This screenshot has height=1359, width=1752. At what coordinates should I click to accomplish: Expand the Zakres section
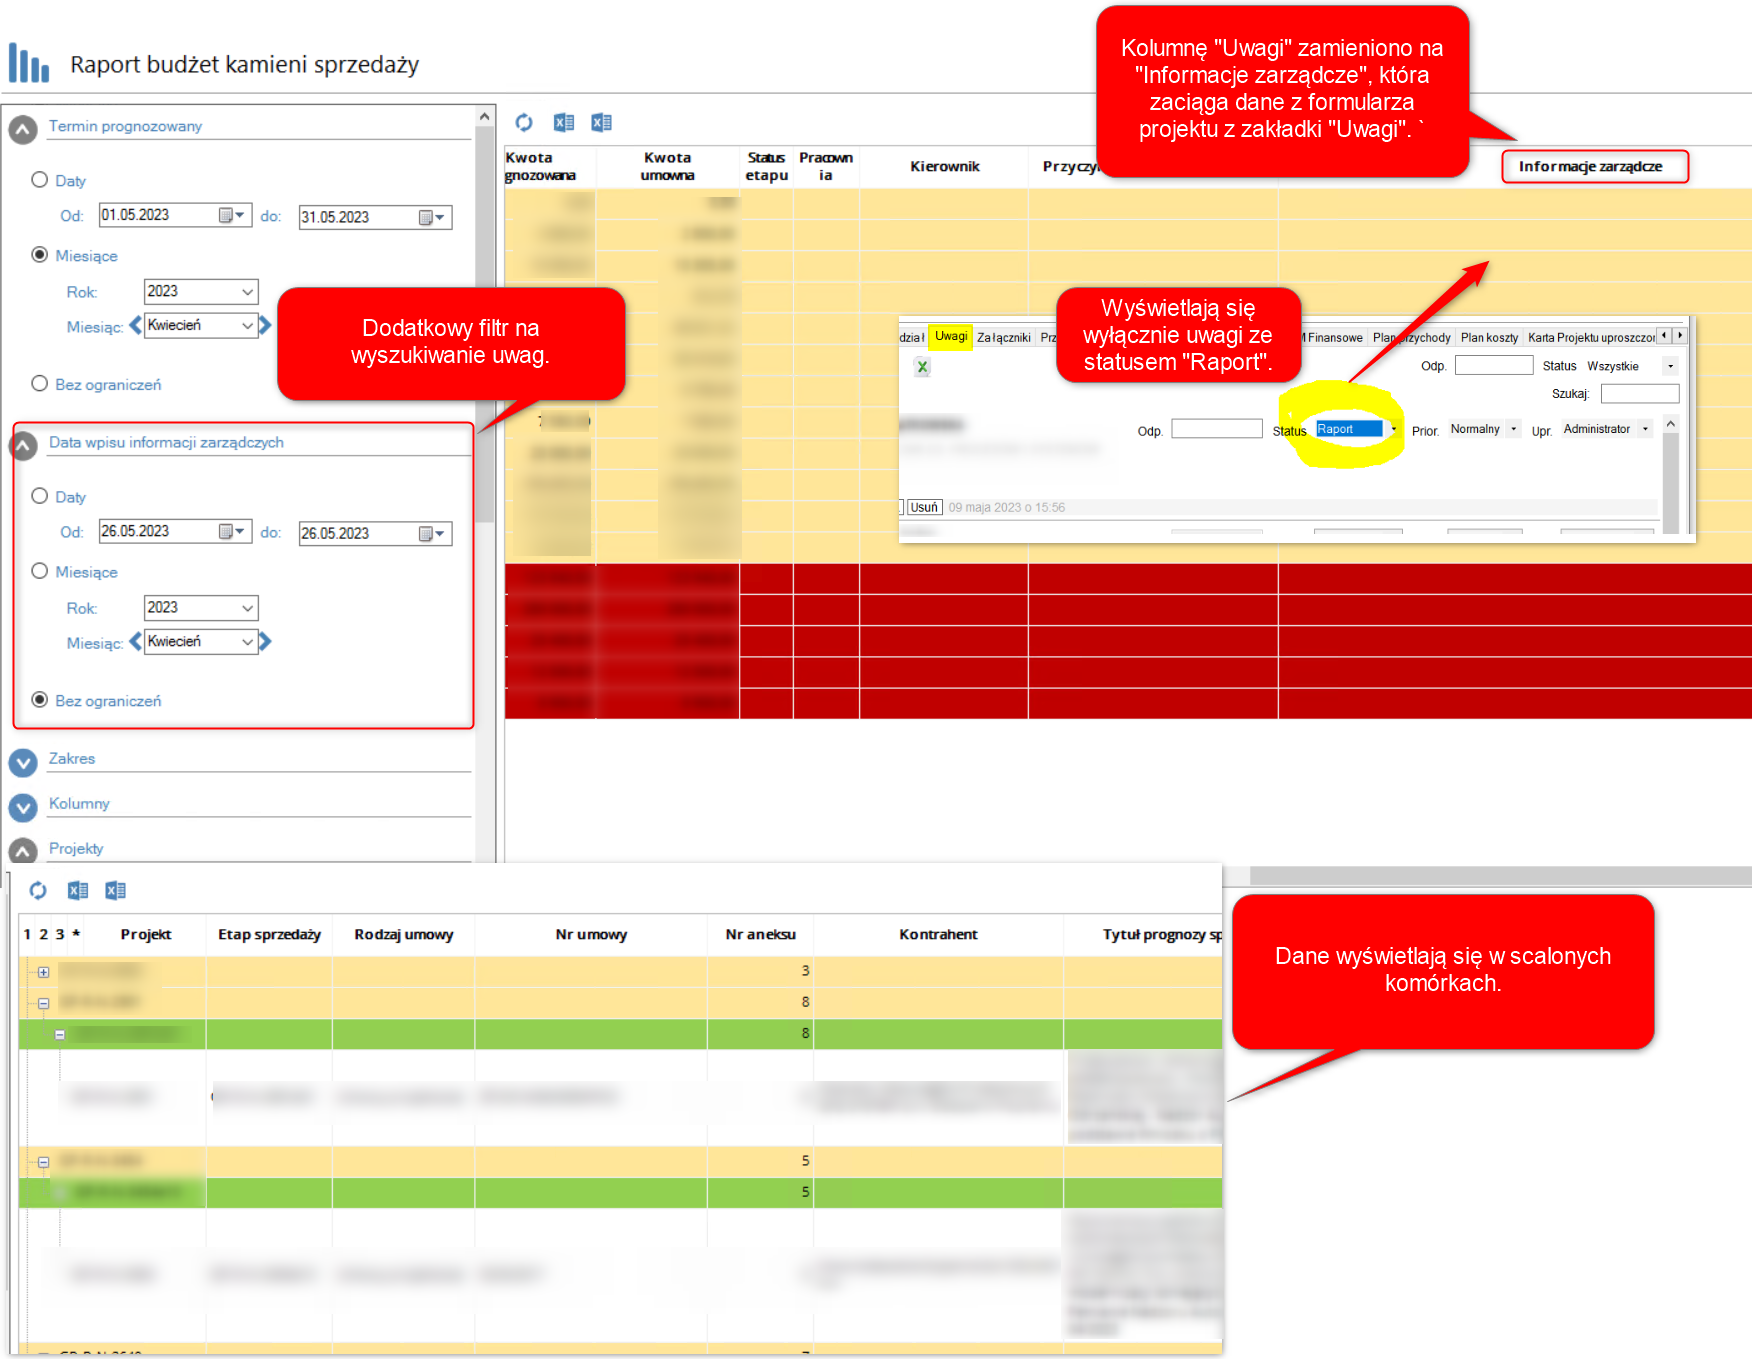coord(23,762)
